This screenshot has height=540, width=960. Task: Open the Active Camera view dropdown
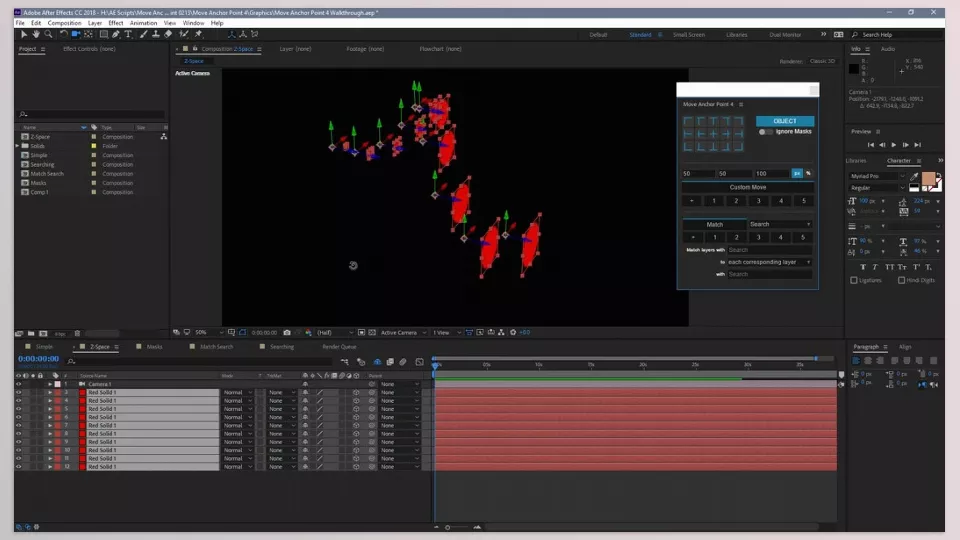coord(403,332)
